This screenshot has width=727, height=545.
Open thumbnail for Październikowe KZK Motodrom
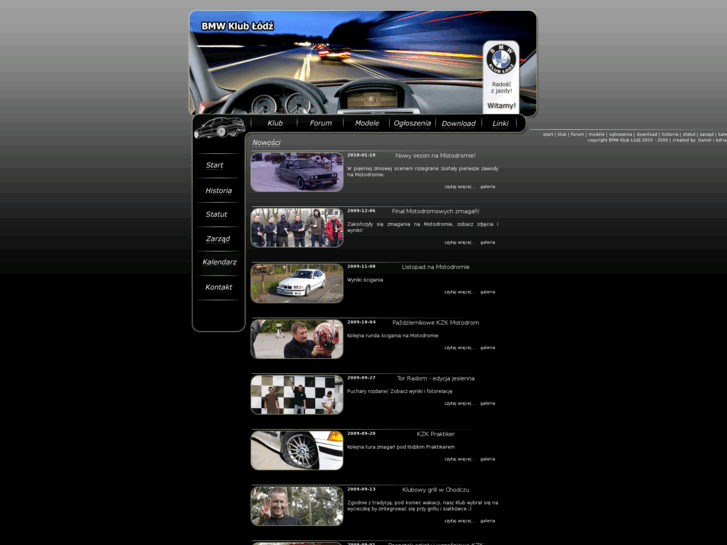coord(297,339)
